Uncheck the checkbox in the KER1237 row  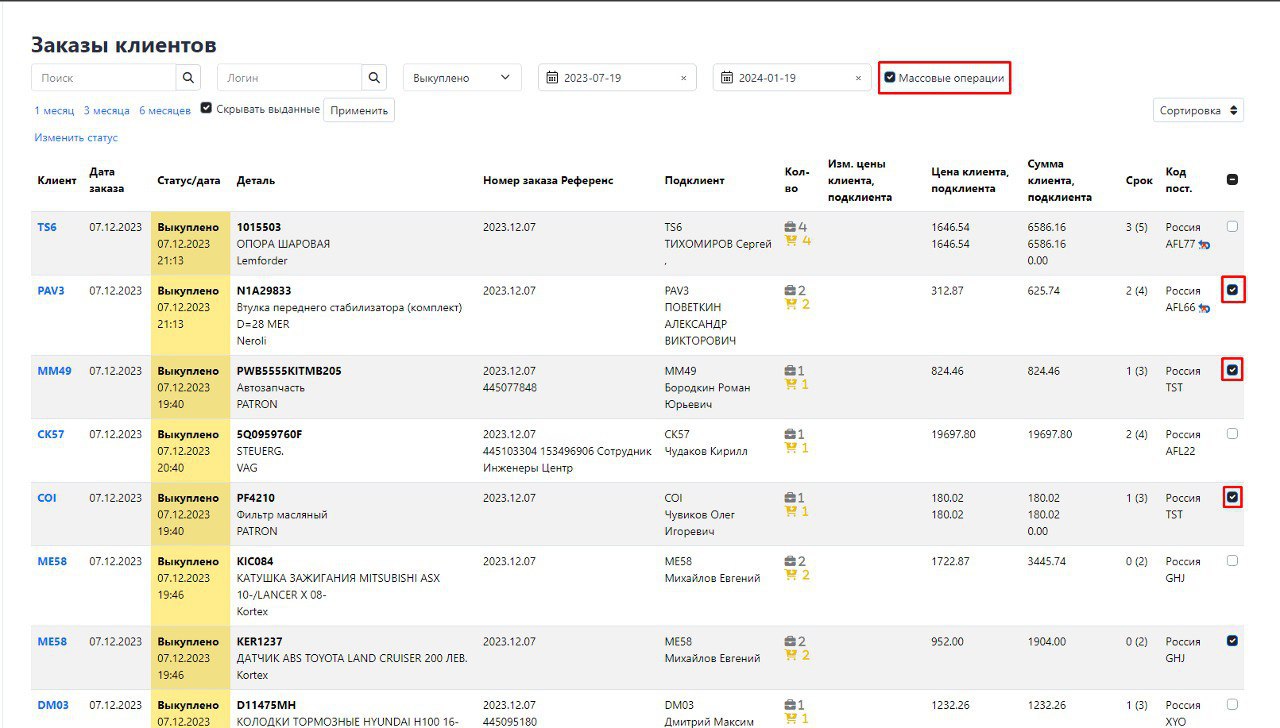coord(1232,641)
